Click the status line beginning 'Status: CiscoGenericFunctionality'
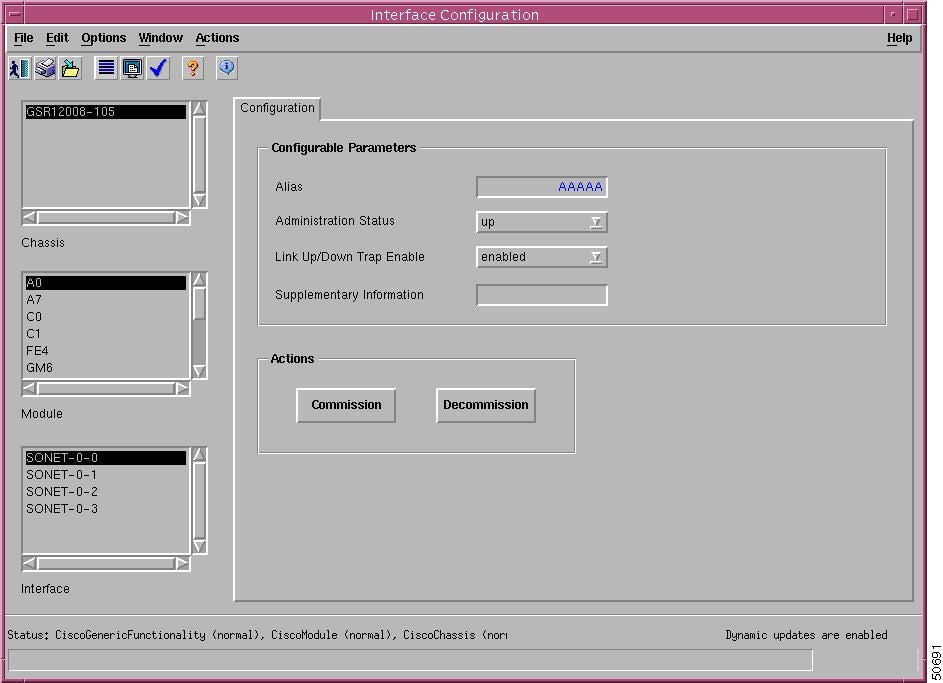 [x=257, y=635]
